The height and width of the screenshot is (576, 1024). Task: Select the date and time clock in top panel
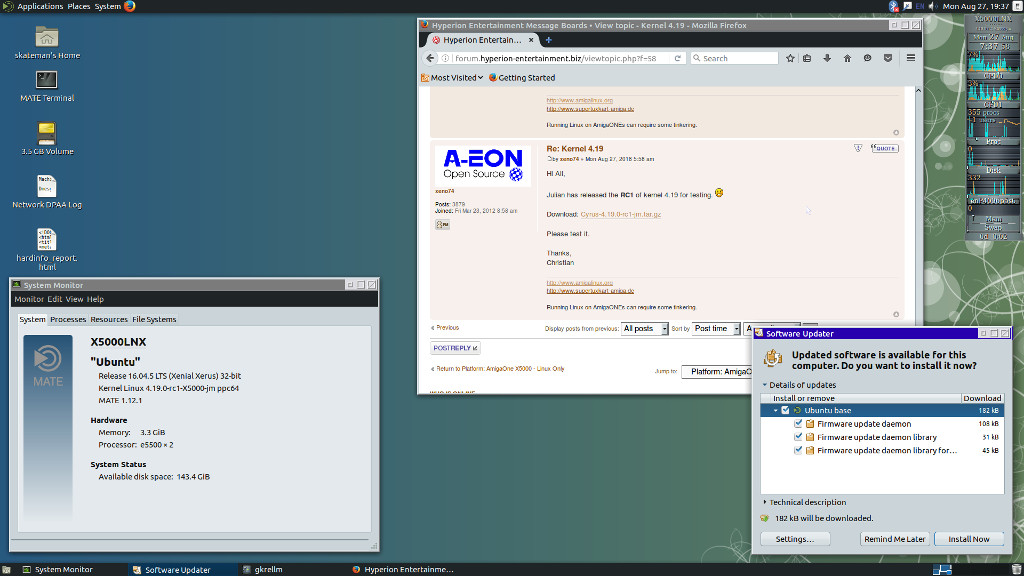coord(976,6)
